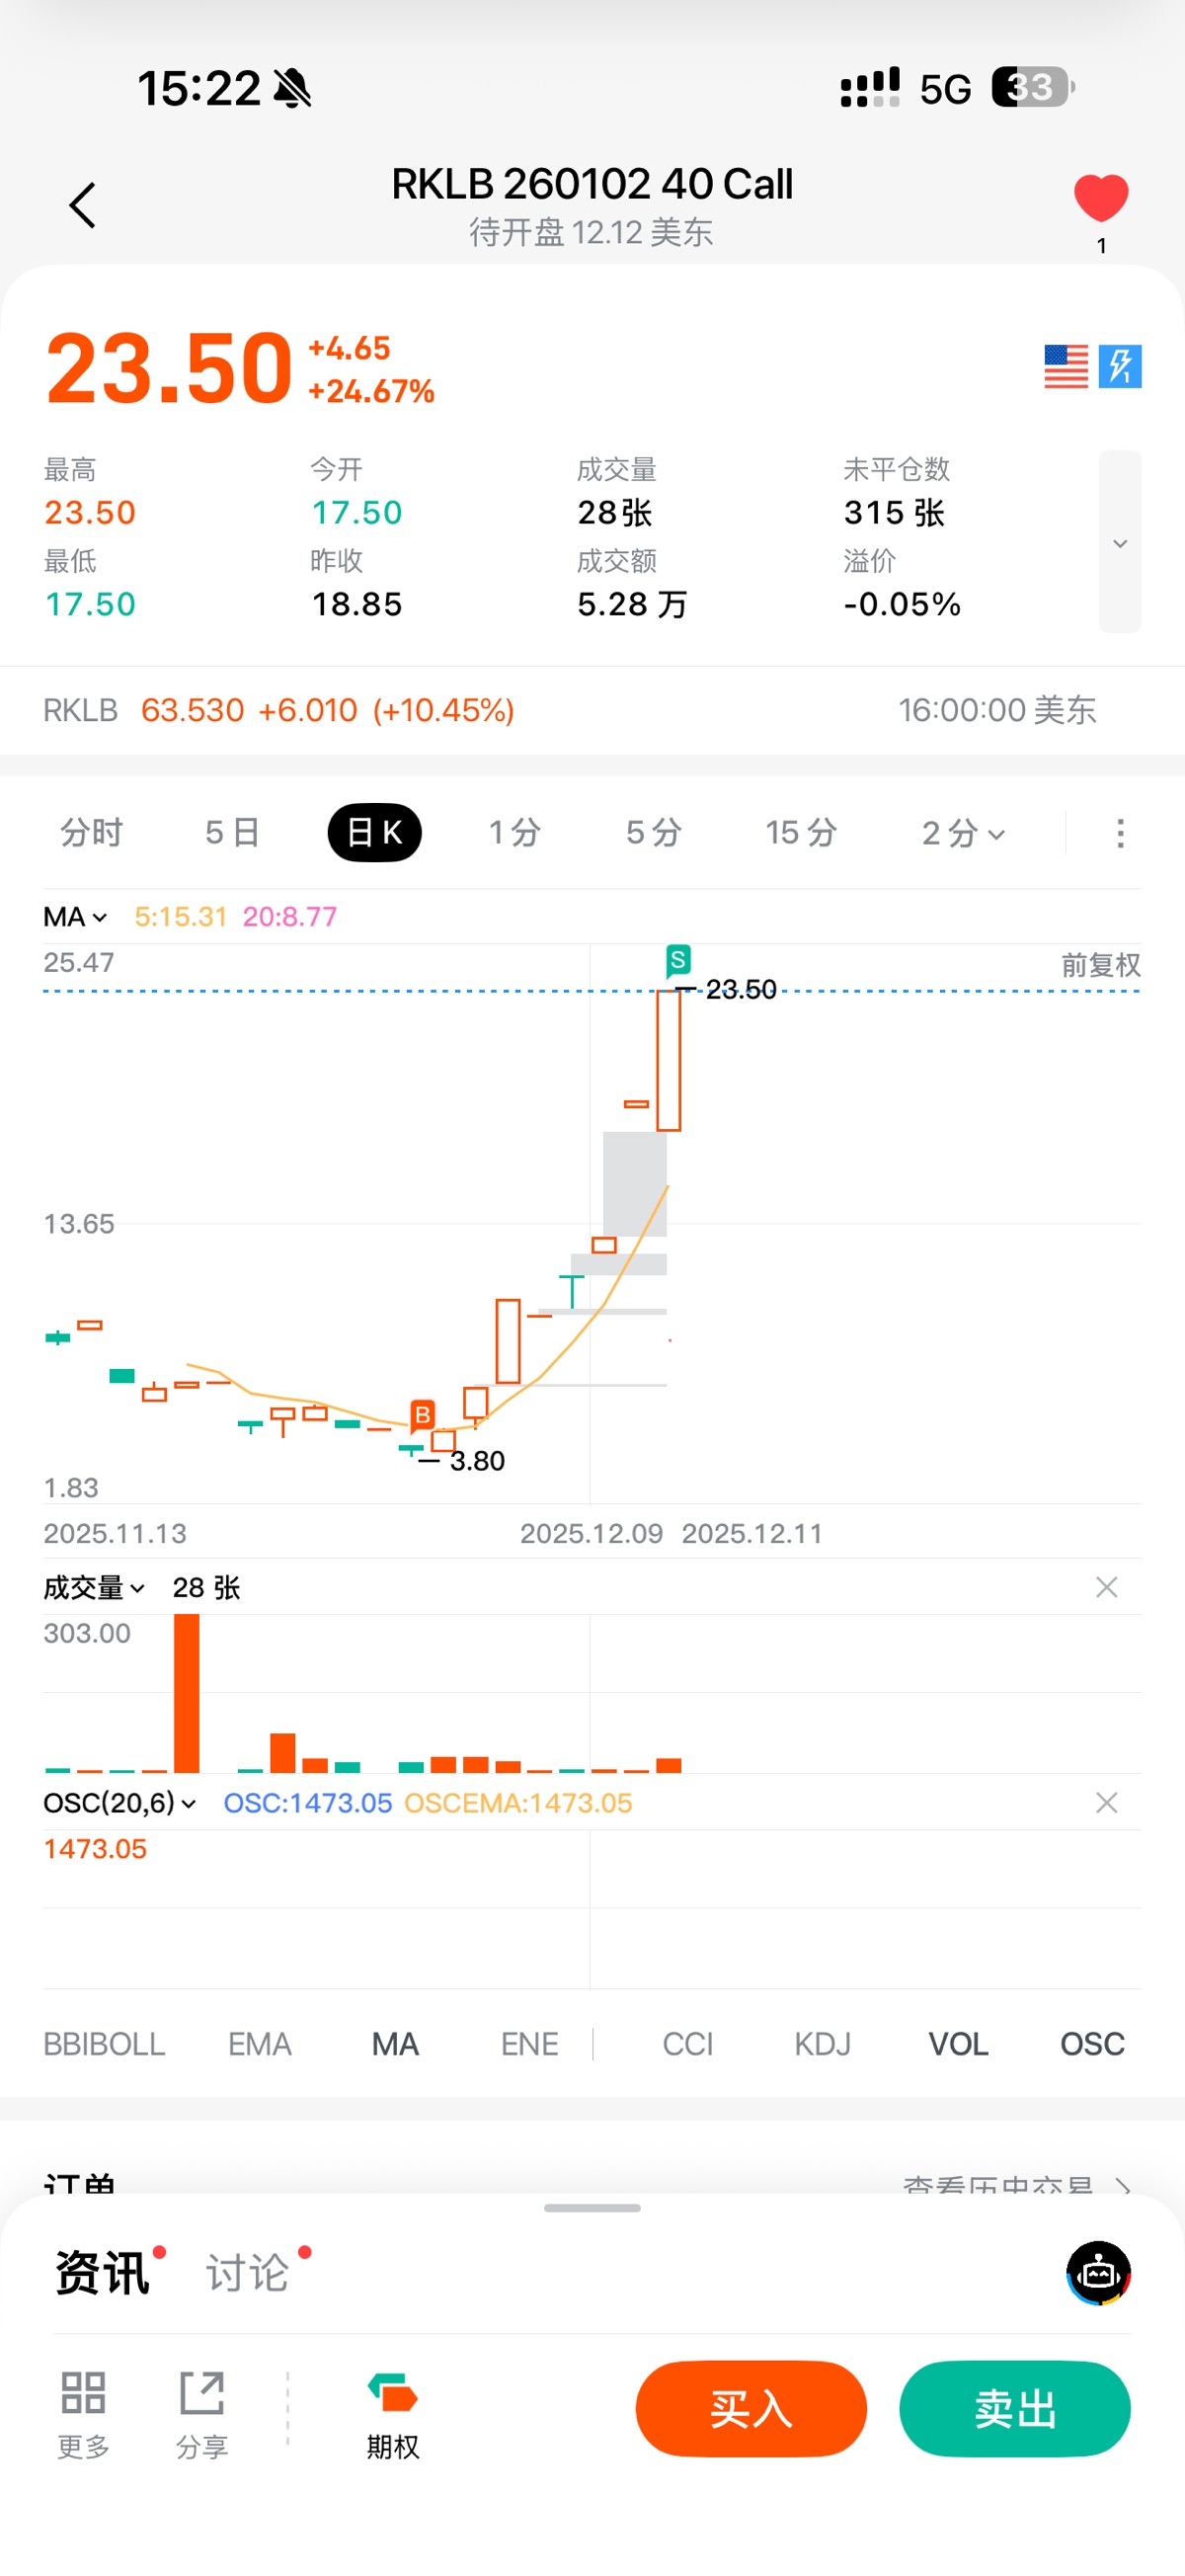Tap the 分享 share icon

click(202, 2393)
